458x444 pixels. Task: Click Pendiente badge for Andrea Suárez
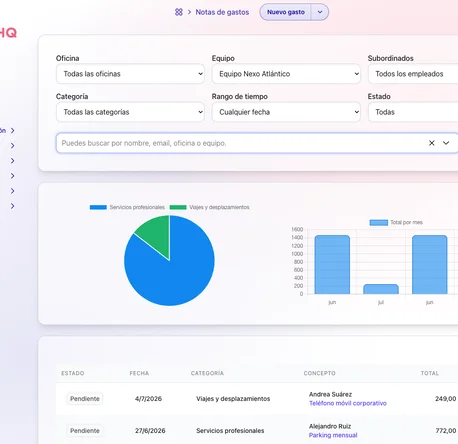[x=85, y=399]
